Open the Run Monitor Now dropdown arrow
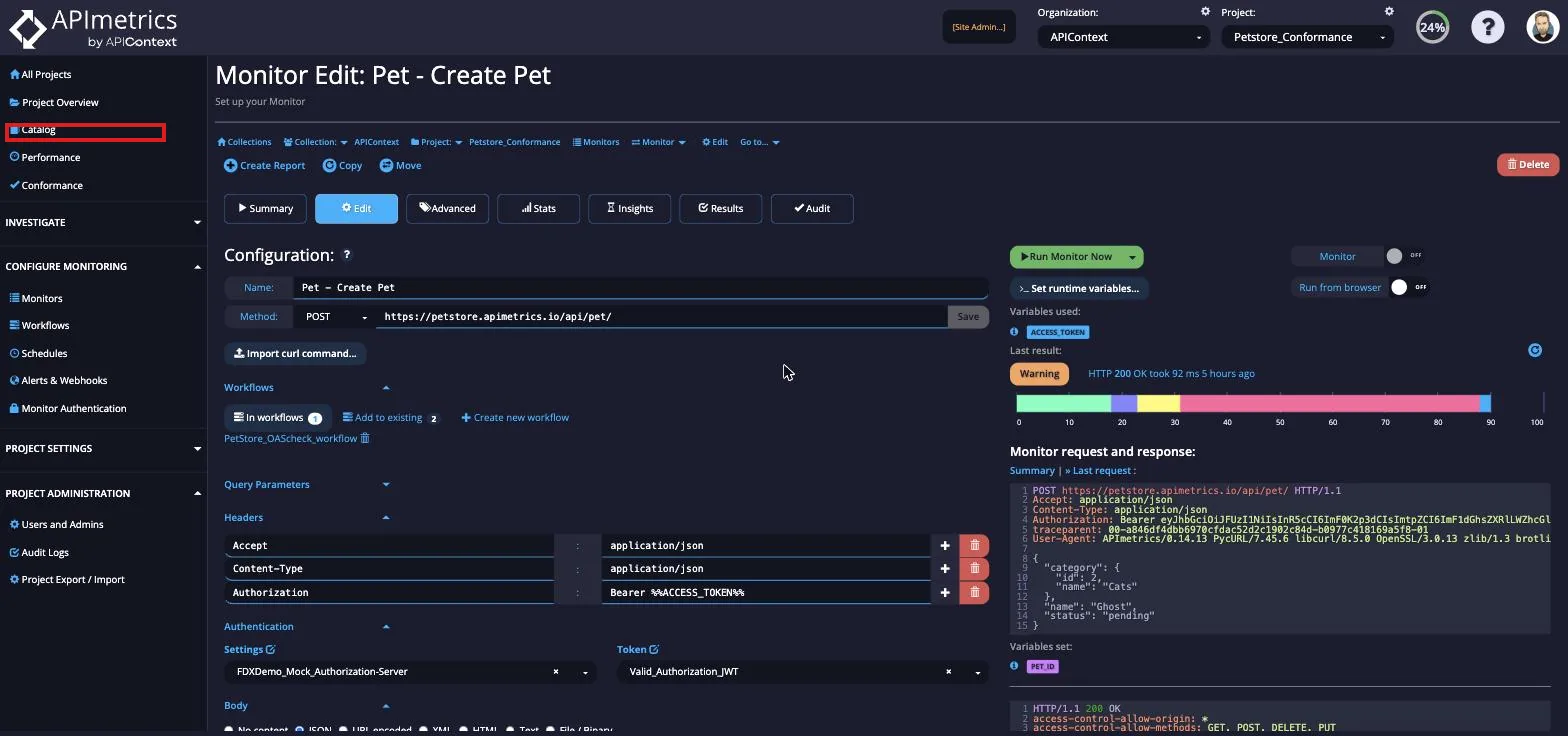The width and height of the screenshot is (1568, 736). (x=1132, y=257)
